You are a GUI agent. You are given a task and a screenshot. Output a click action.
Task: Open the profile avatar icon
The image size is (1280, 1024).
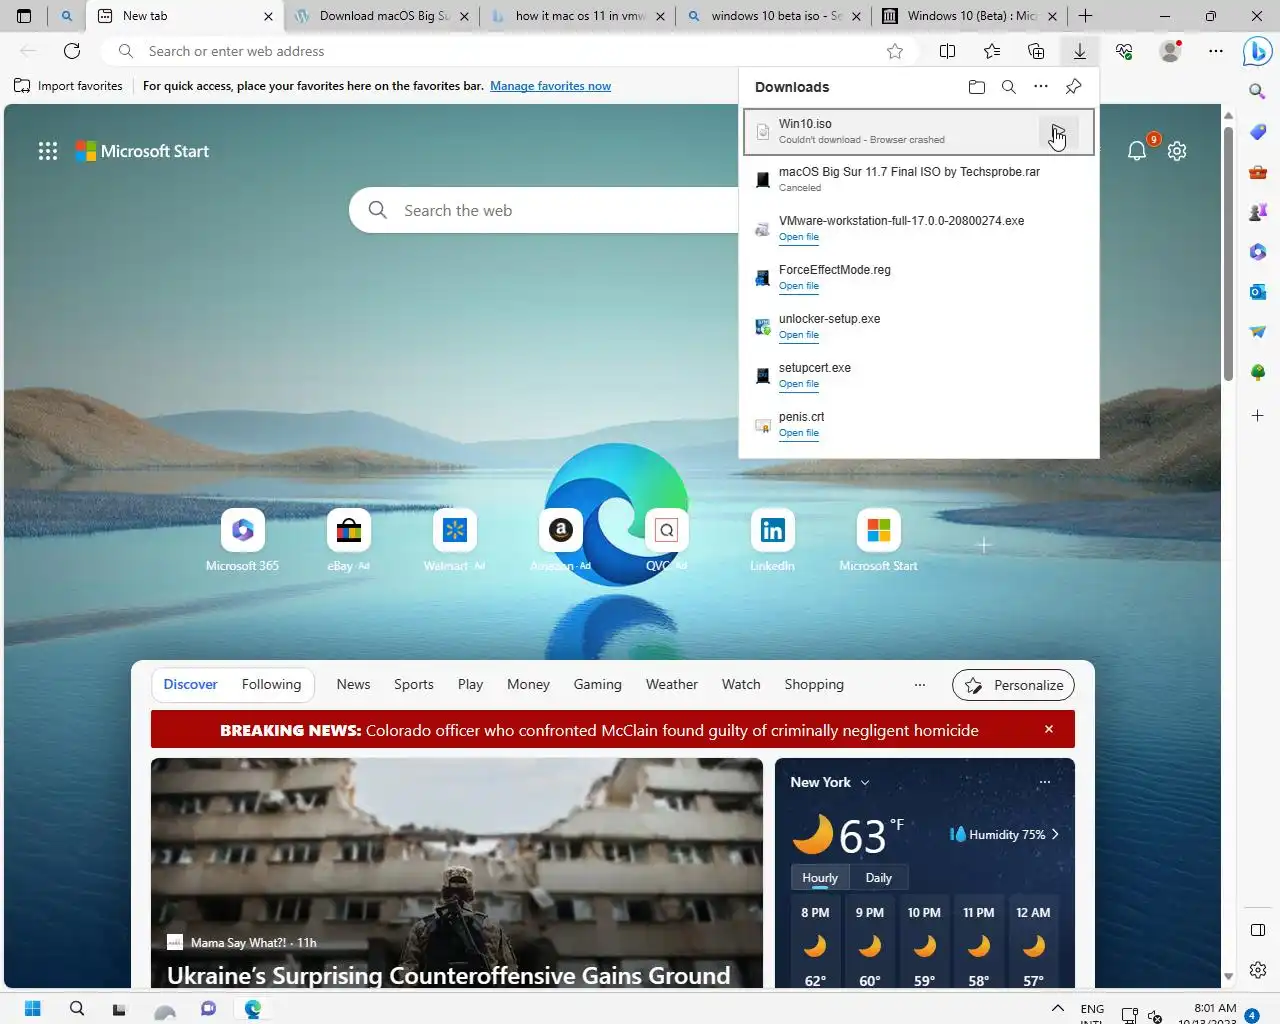(1169, 51)
